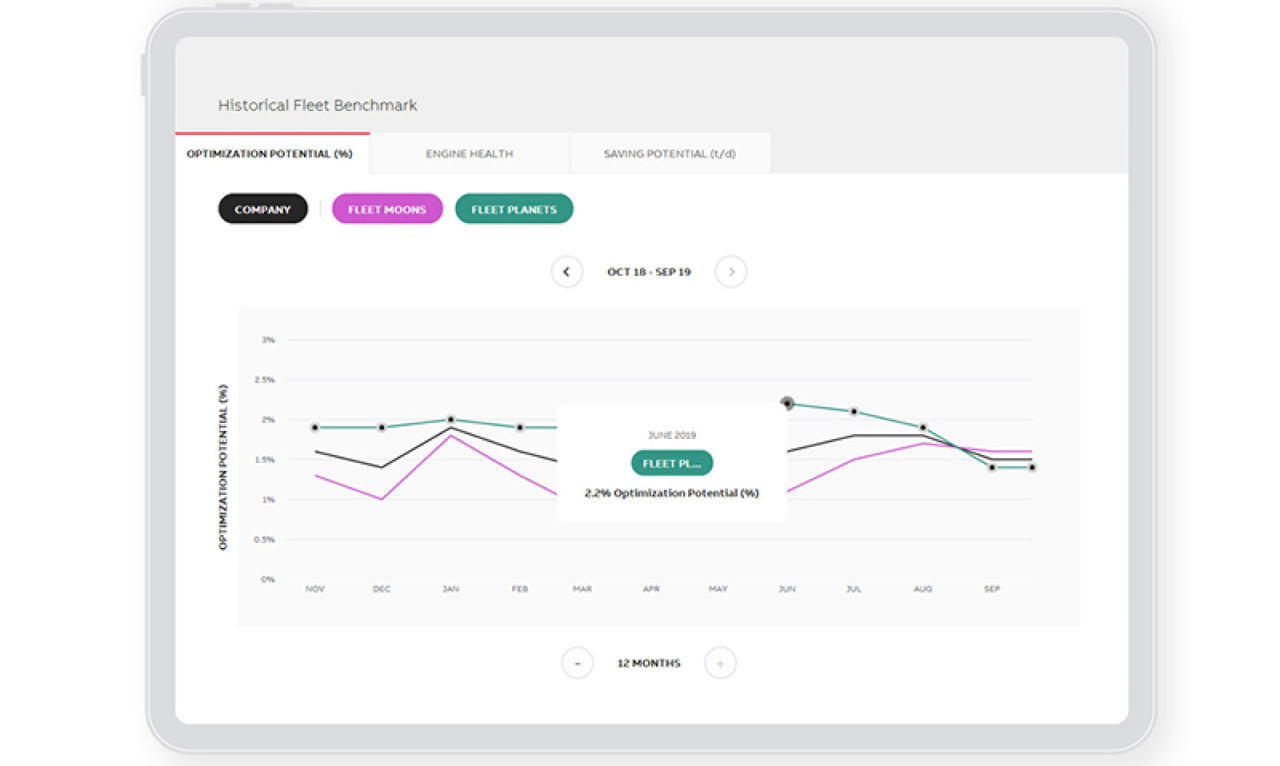Increase time span with plus button
The image size is (1280, 766).
[x=720, y=663]
